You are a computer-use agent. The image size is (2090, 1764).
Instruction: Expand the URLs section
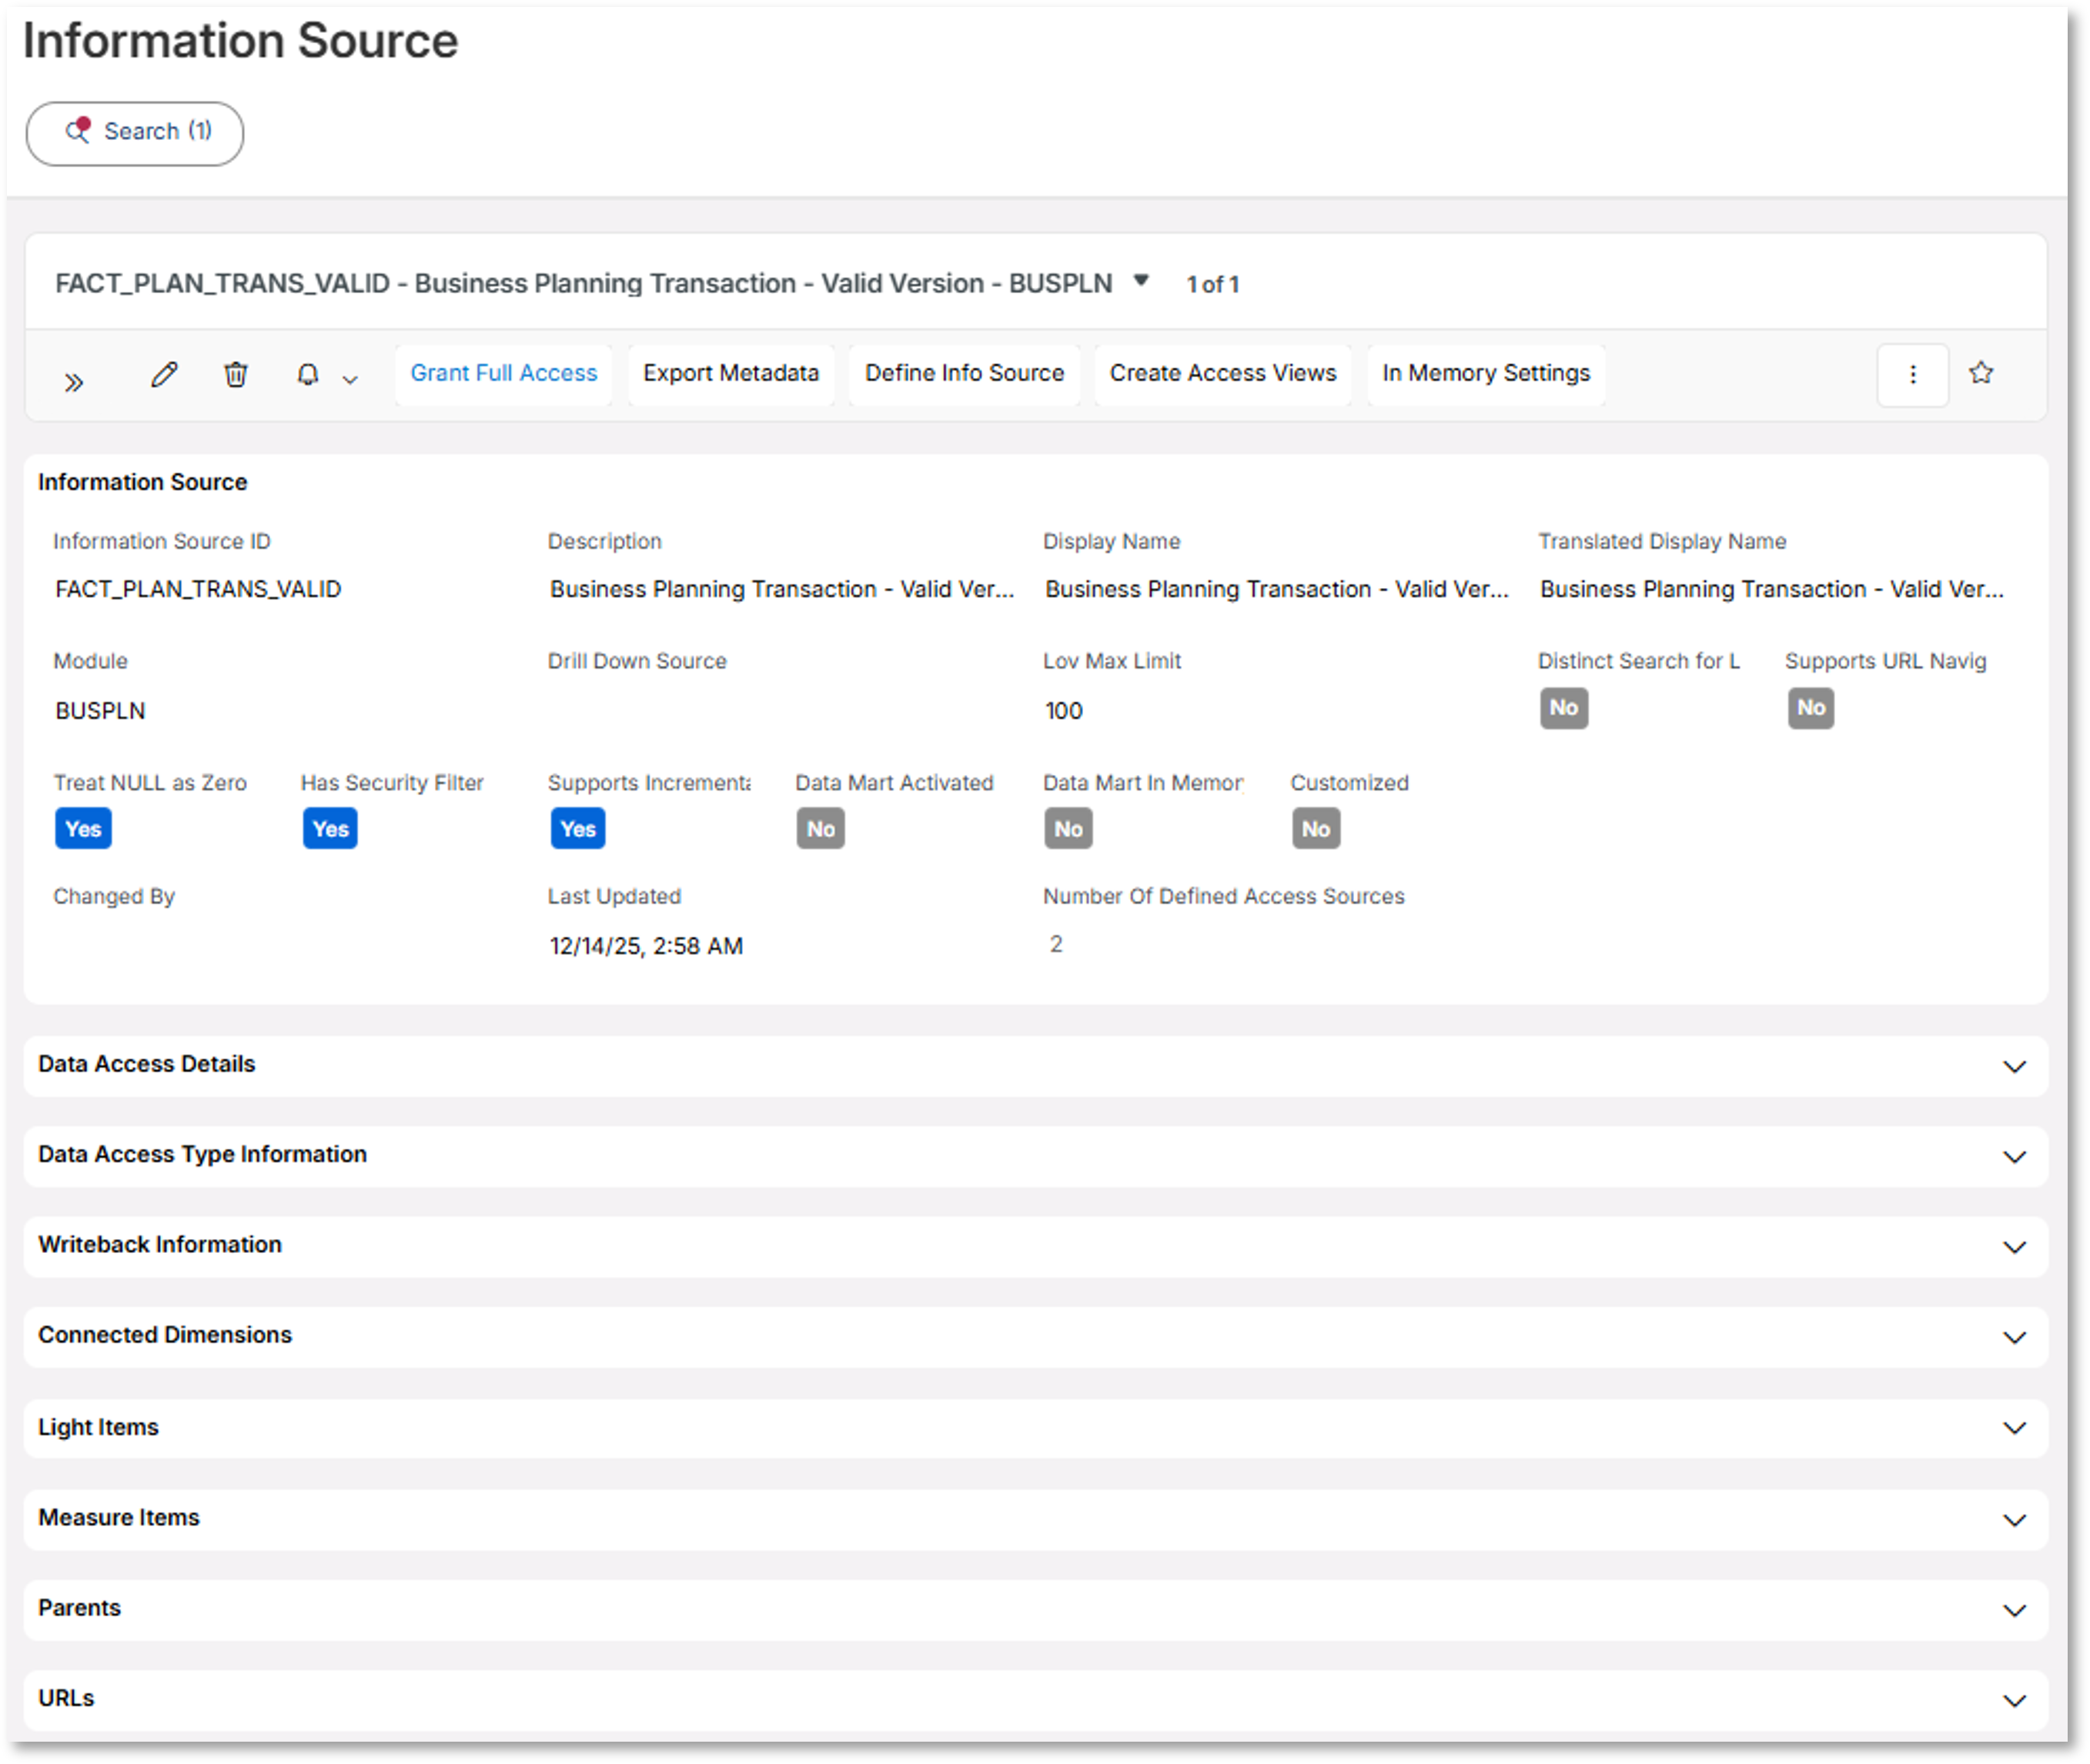[1036, 1700]
